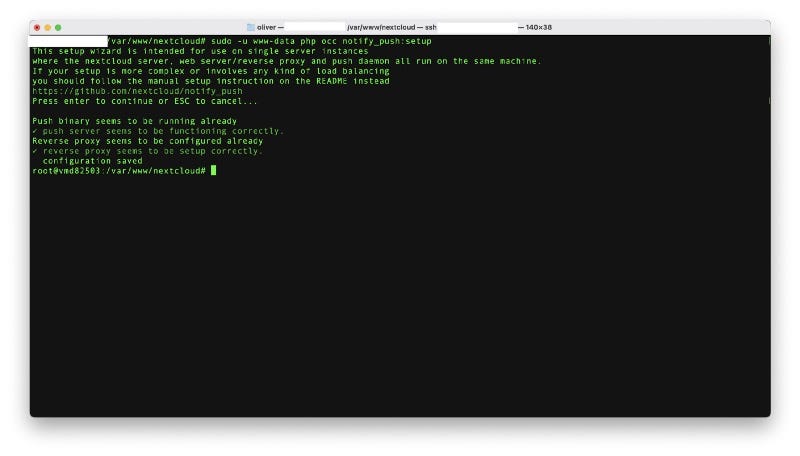Image resolution: width=800 pixels, height=456 pixels.
Task: Click the 'configuration saved' line
Action: click(x=92, y=161)
